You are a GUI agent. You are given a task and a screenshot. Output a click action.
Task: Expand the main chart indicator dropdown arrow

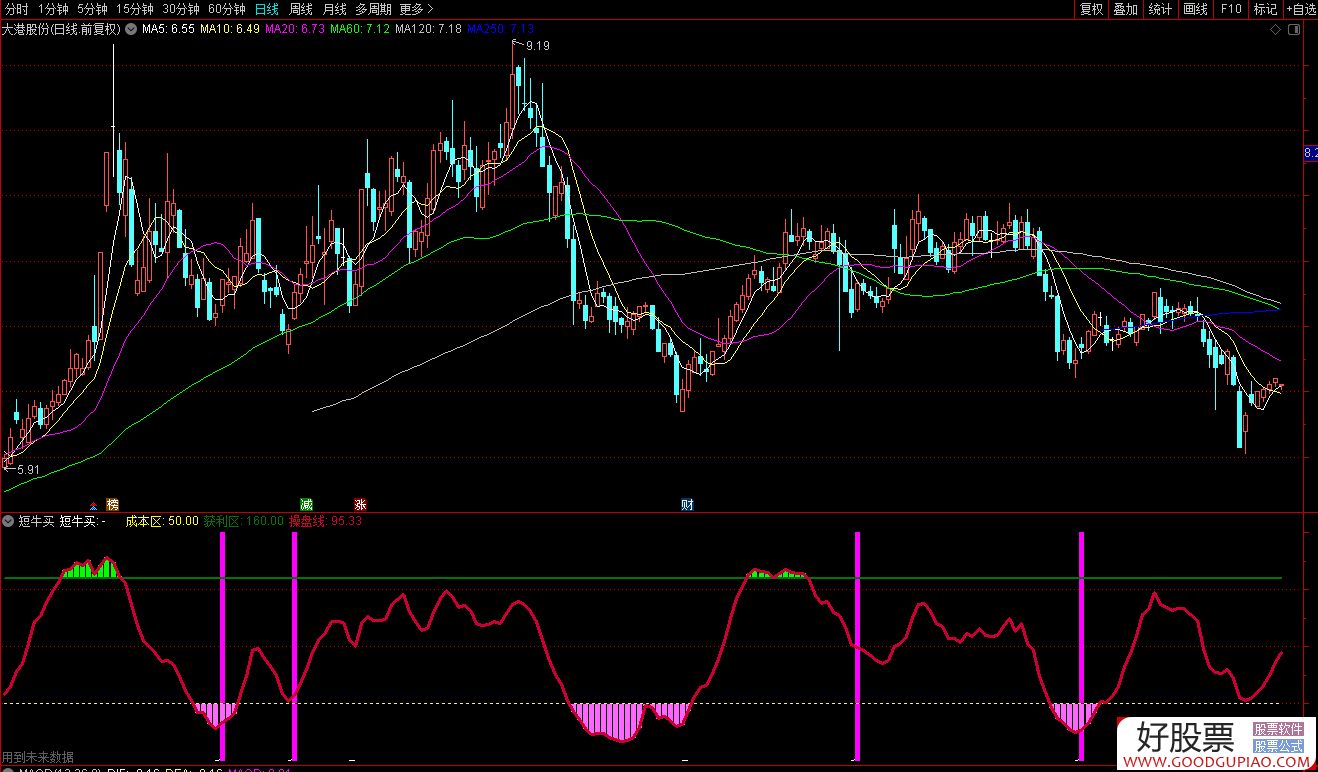[x=130, y=29]
